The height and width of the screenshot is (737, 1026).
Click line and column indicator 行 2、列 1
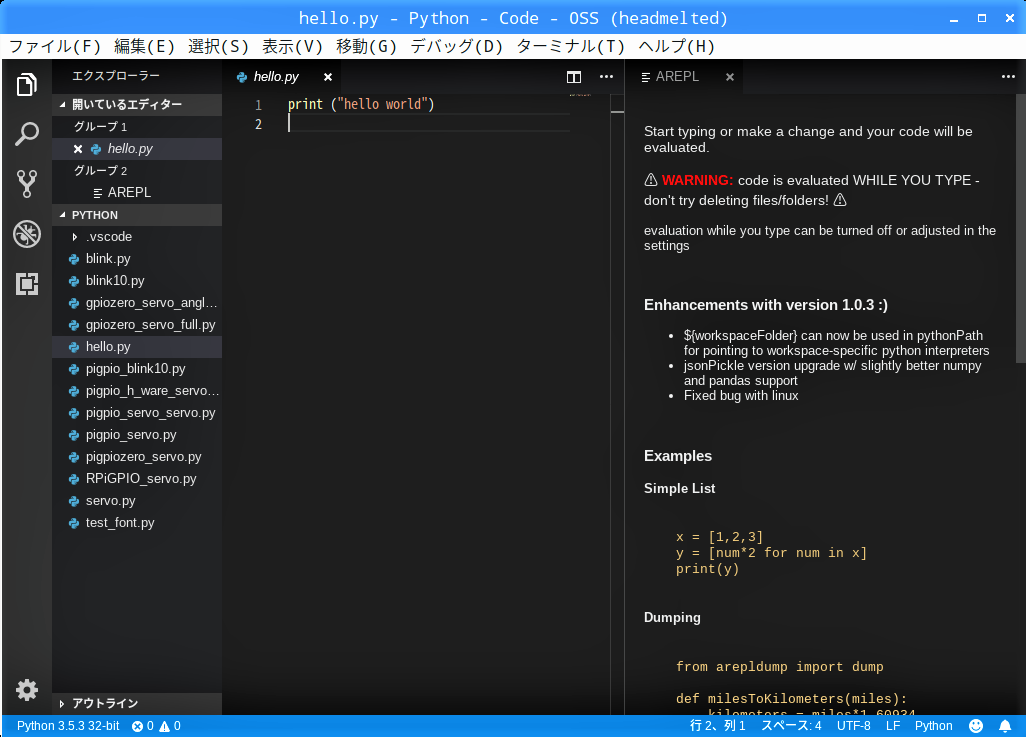(718, 726)
